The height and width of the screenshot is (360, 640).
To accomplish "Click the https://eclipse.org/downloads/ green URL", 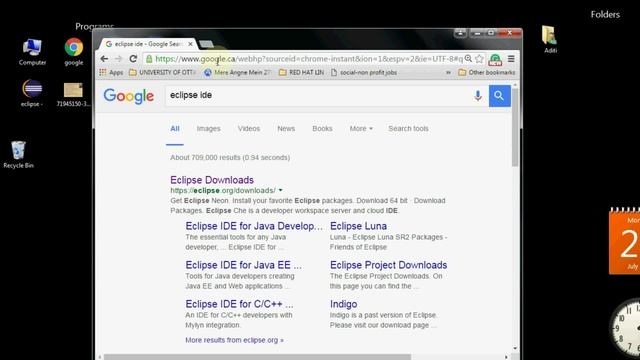I will 223,191.
